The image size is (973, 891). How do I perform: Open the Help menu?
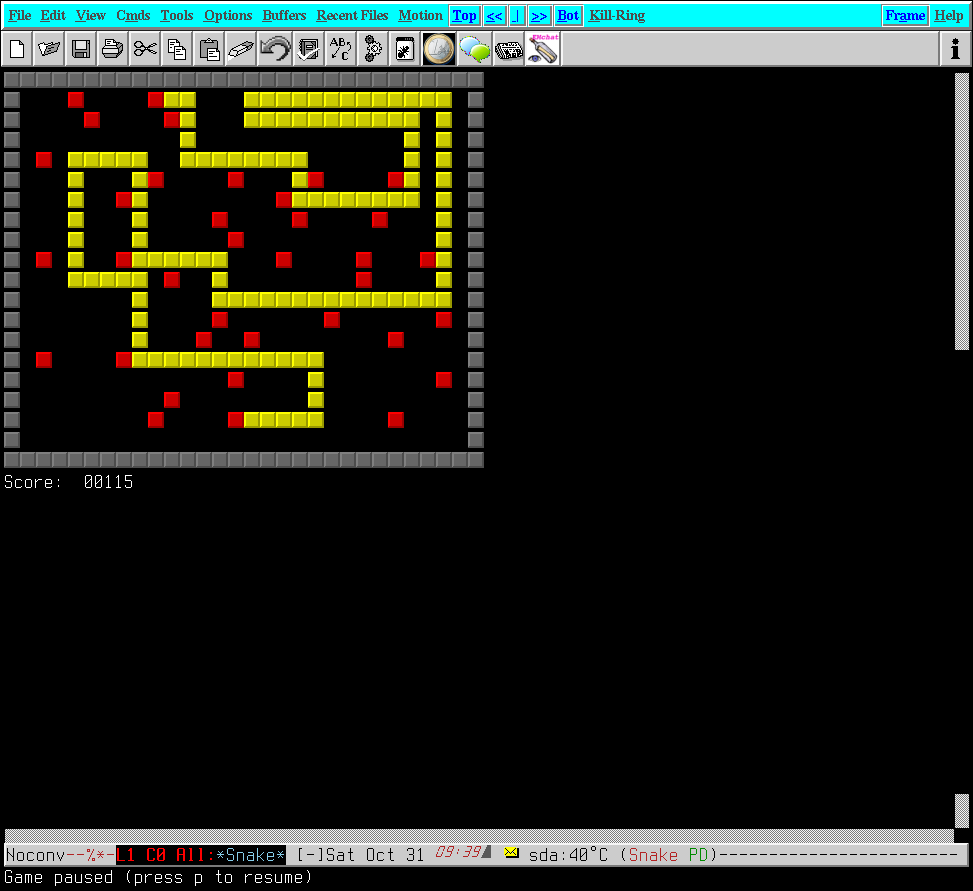[x=949, y=16]
